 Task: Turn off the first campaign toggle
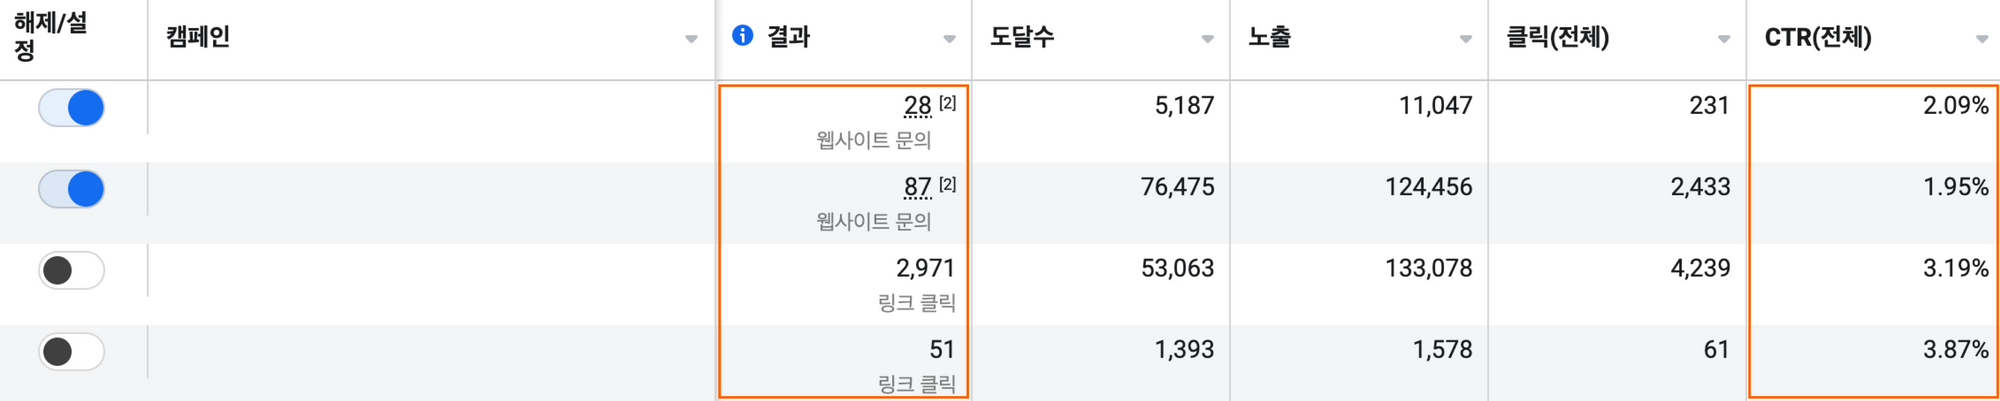click(71, 107)
